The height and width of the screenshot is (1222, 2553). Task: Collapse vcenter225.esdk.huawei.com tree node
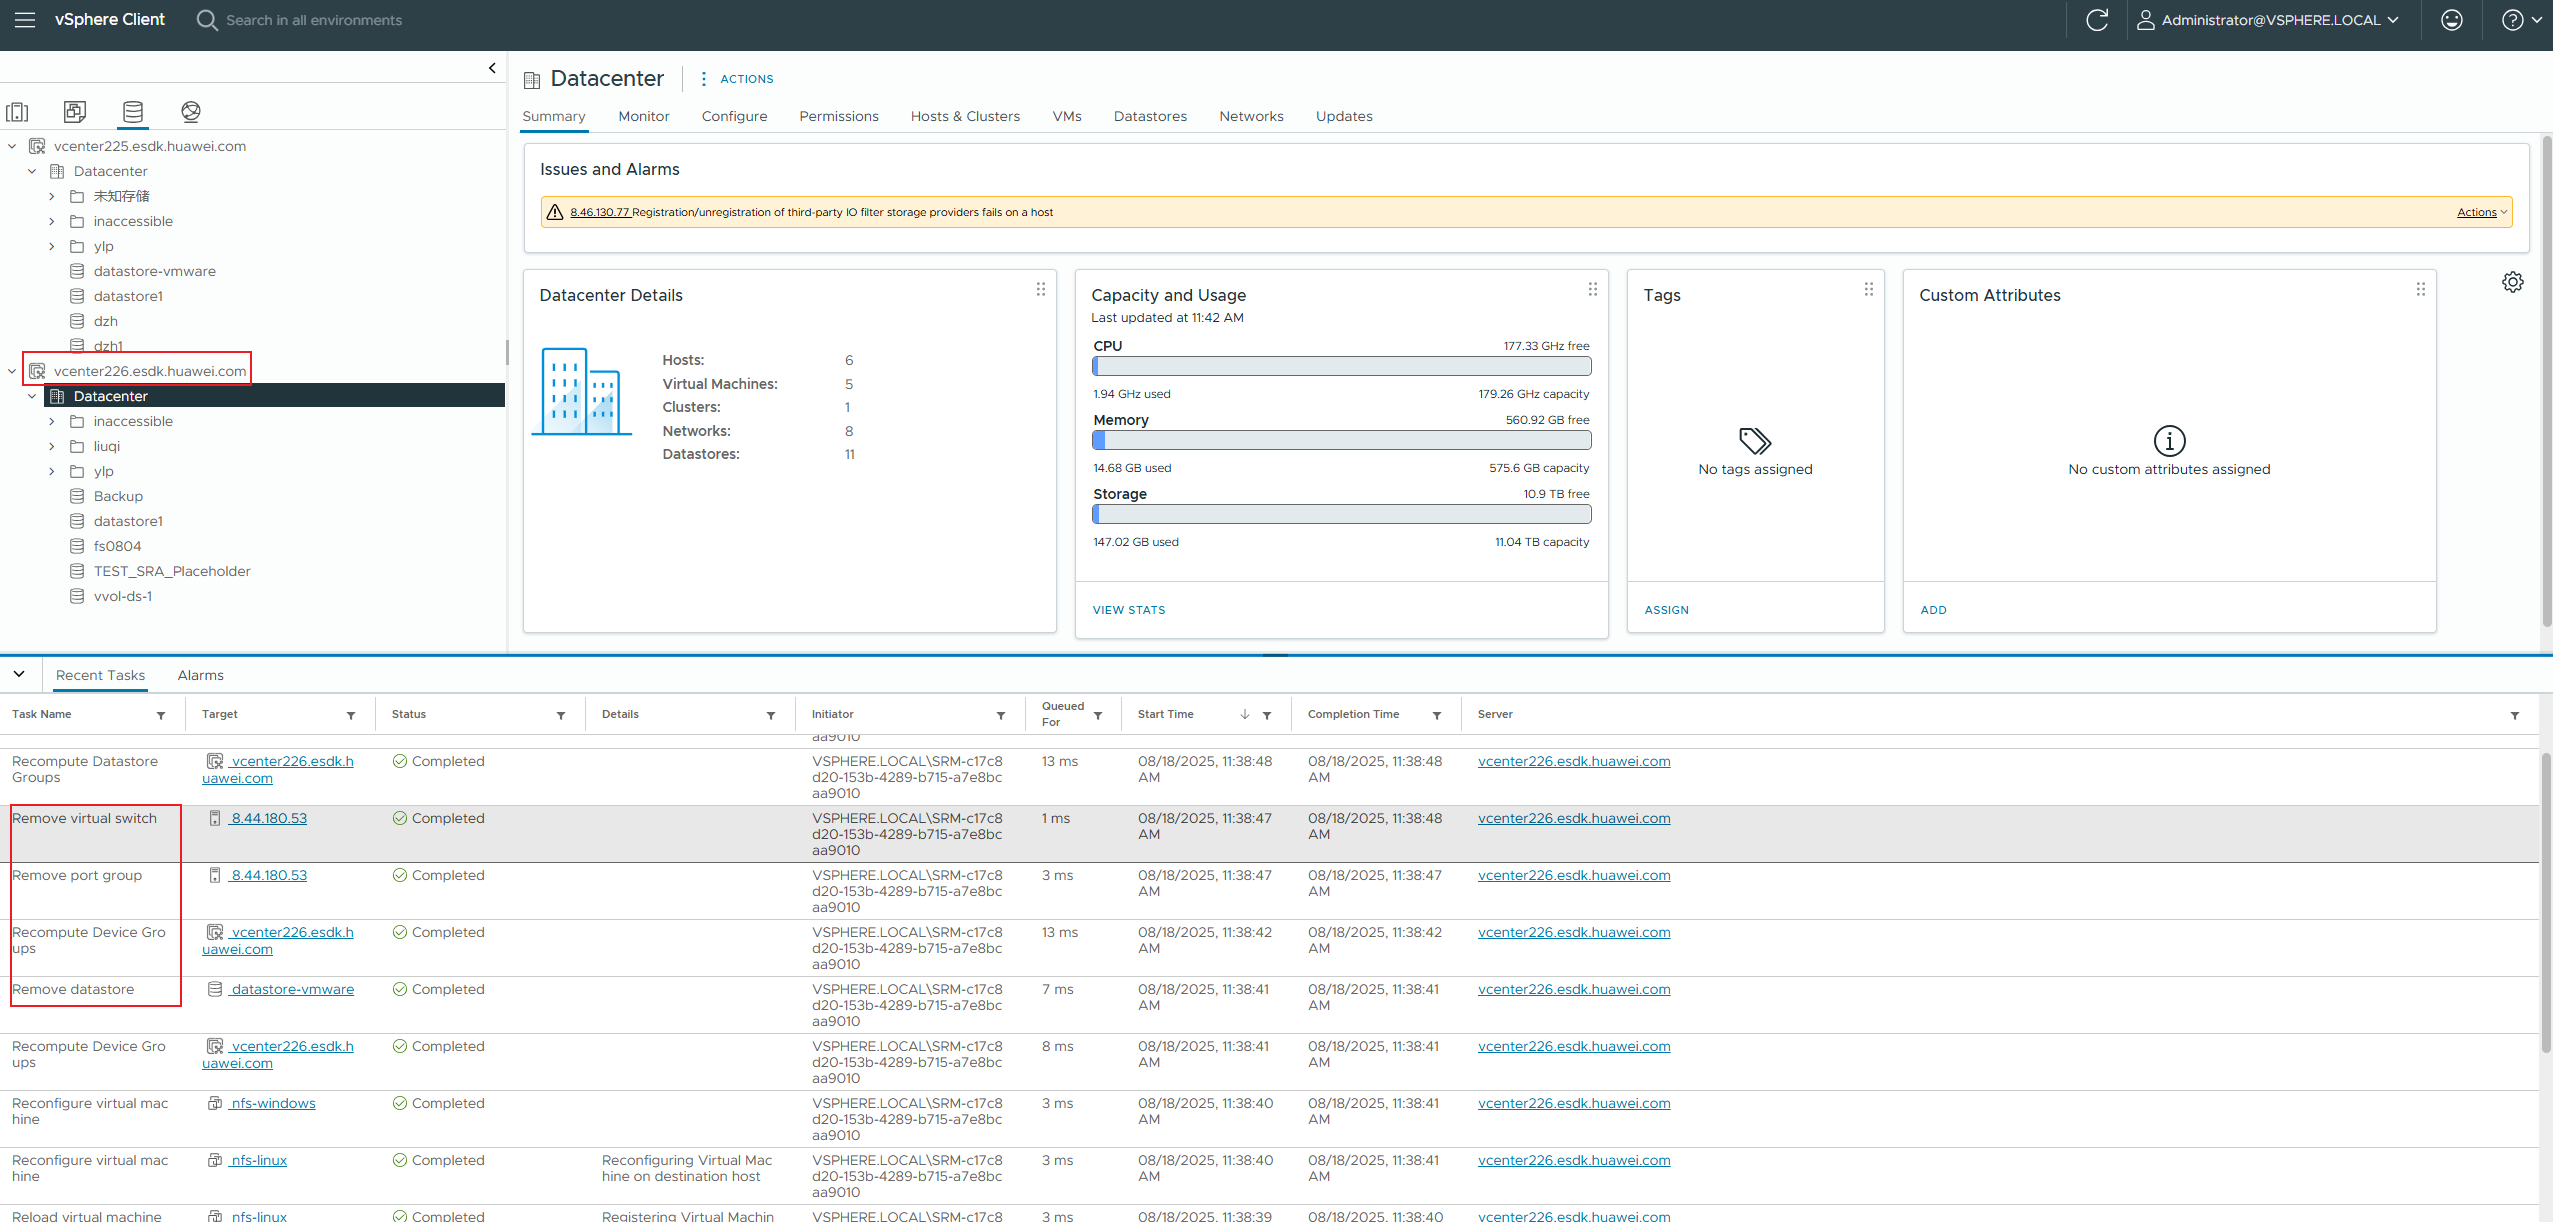(12, 146)
